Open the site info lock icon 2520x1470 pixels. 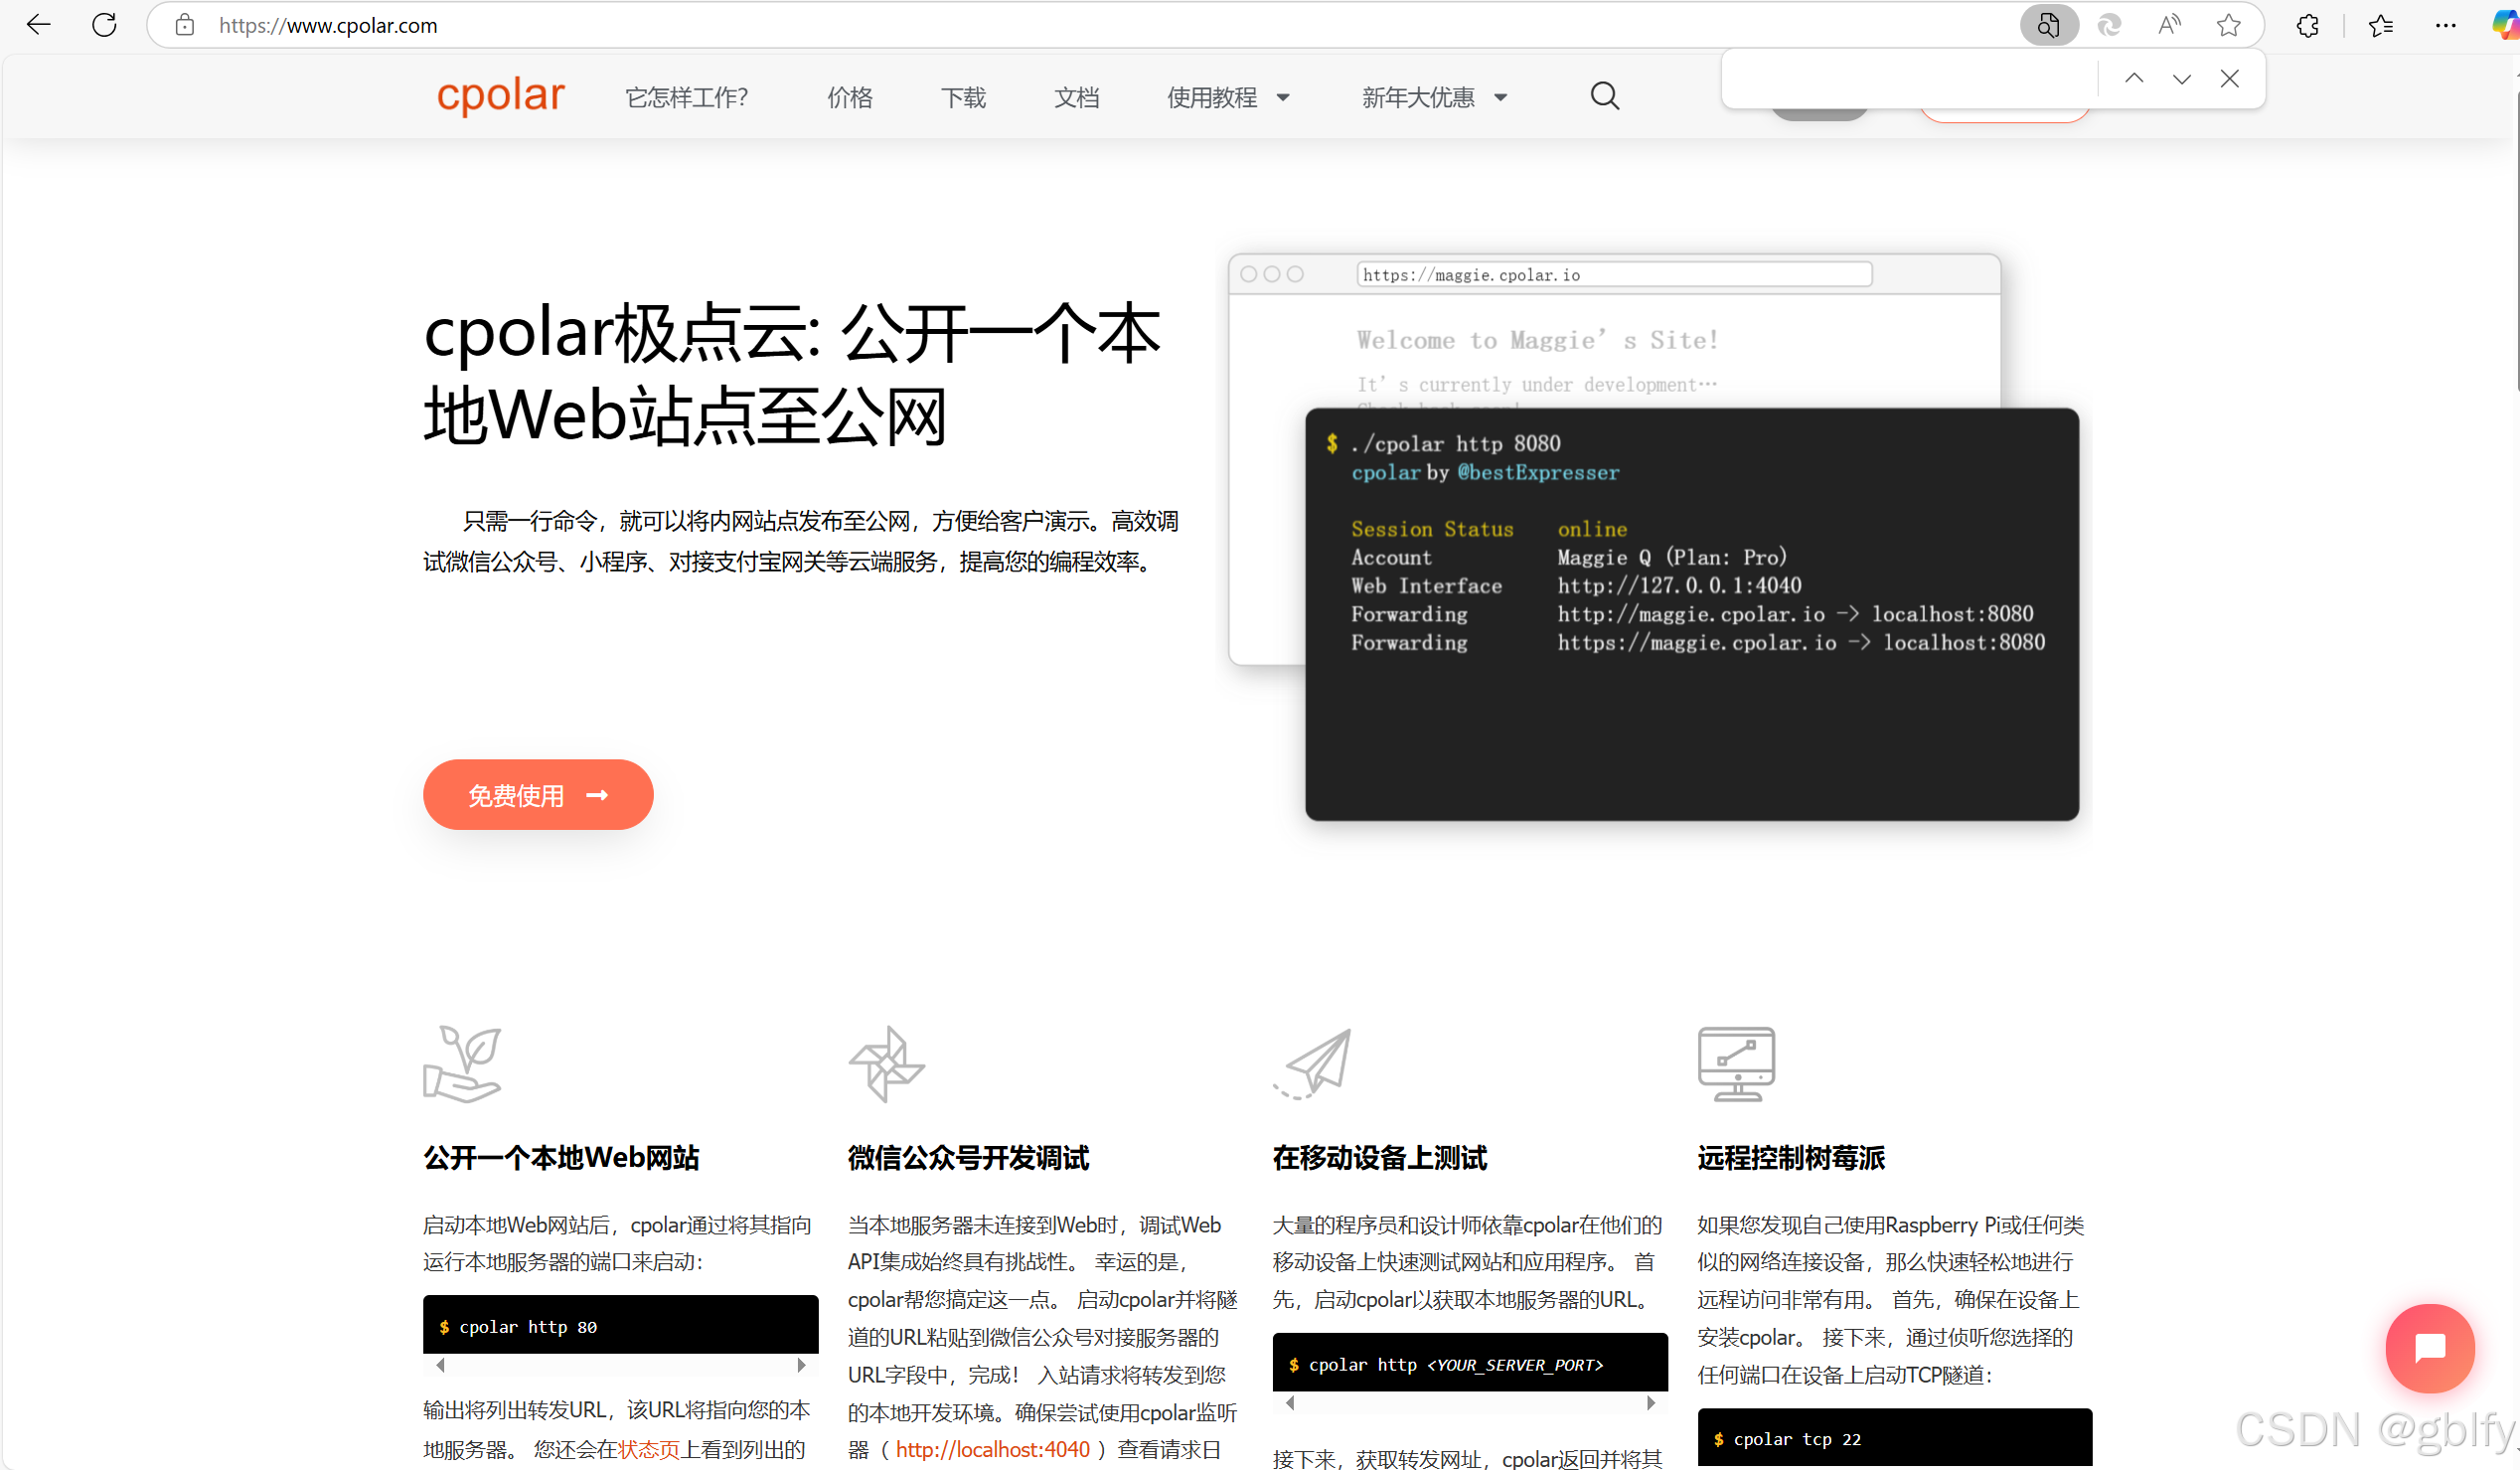click(x=185, y=25)
